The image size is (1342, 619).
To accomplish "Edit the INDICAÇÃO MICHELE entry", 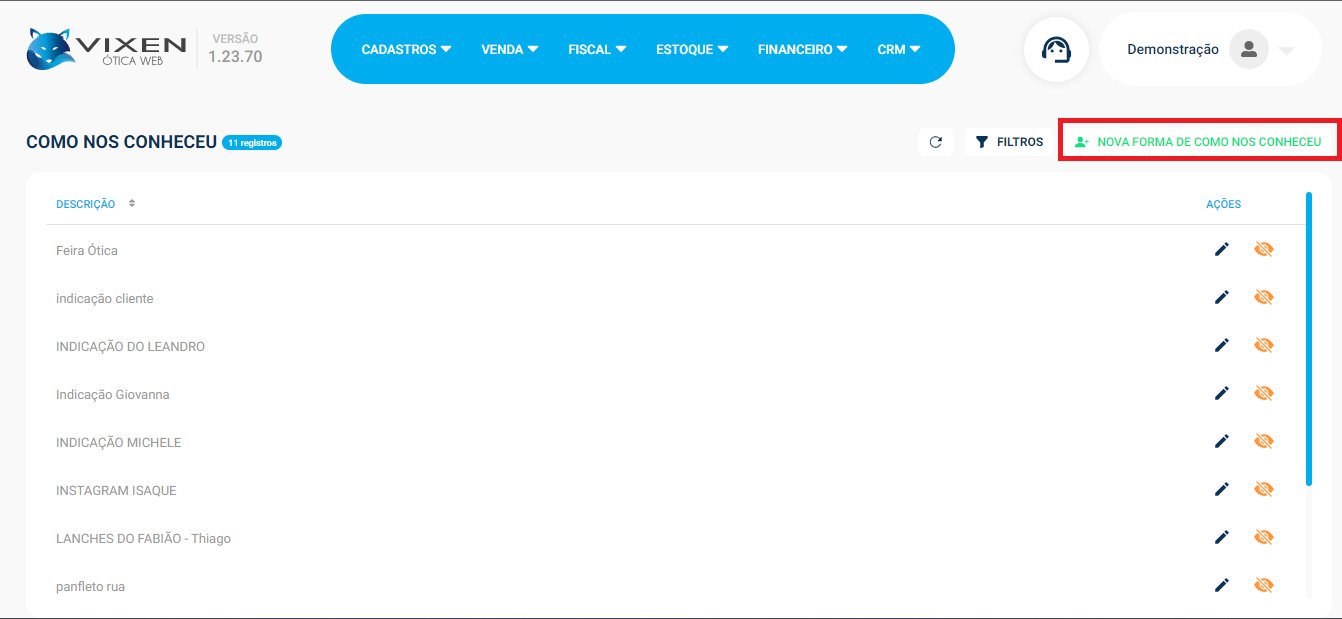I will pyautogui.click(x=1221, y=441).
